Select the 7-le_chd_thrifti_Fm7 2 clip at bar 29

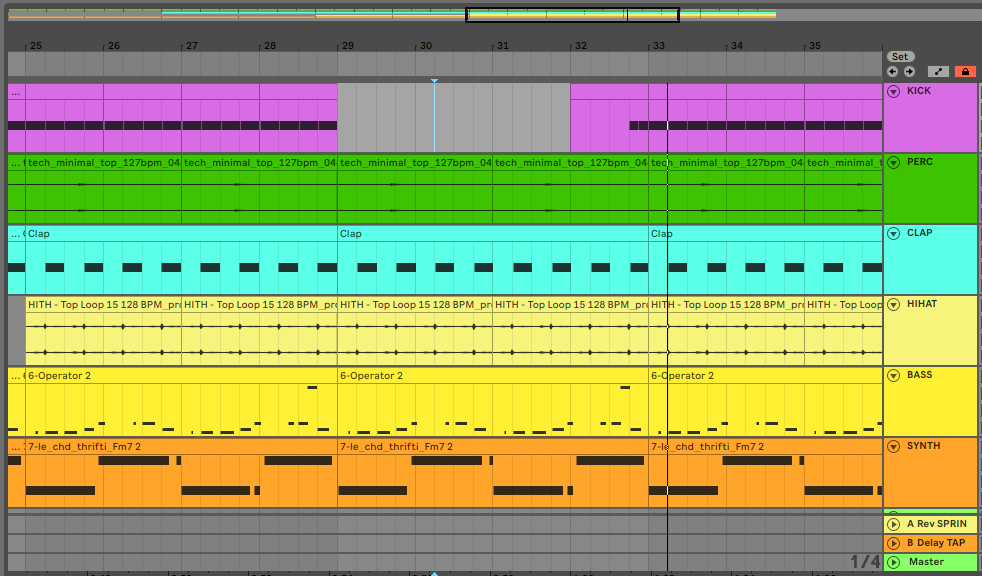pyautogui.click(x=493, y=446)
